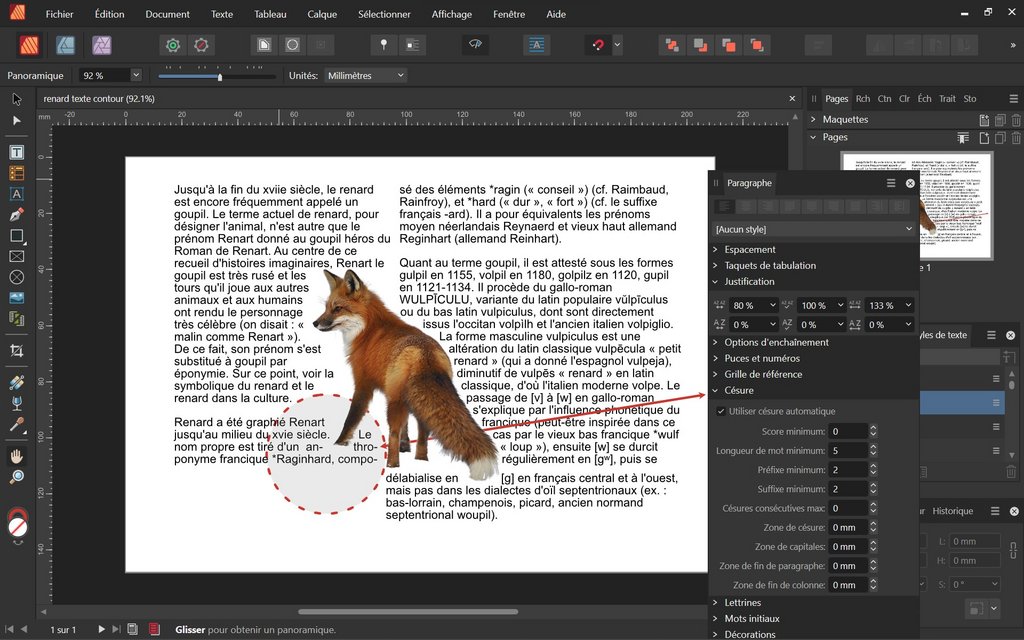The image size is (1024, 640).
Task: Switch to the Photo persona icon
Action: [x=101, y=45]
